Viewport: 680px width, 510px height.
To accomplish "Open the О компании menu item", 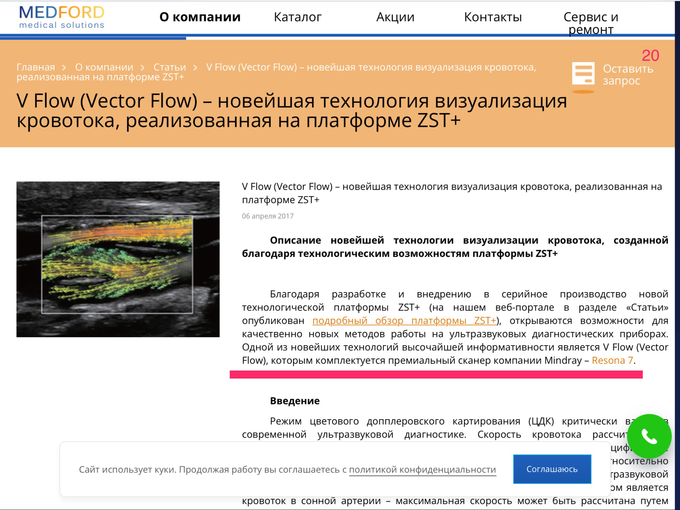I will point(200,17).
